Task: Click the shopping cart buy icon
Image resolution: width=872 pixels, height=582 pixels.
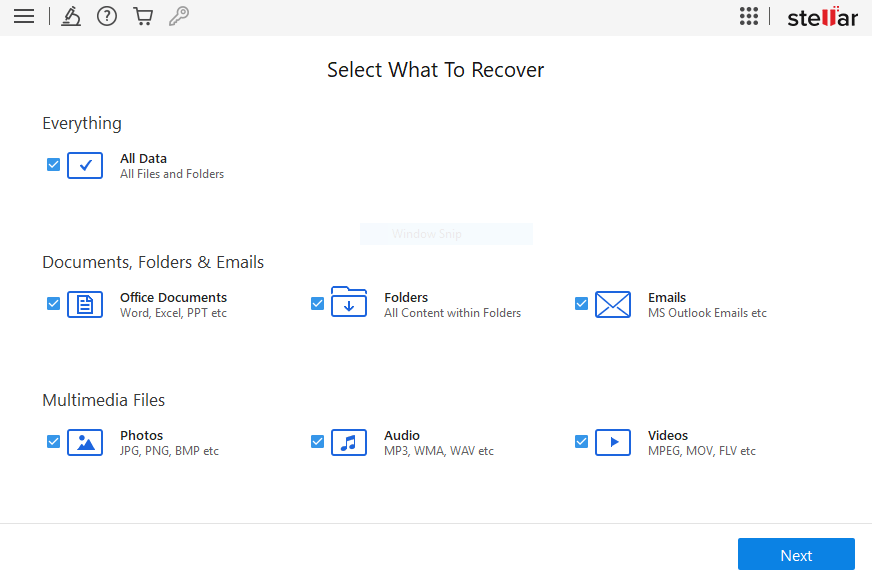Action: pos(143,16)
